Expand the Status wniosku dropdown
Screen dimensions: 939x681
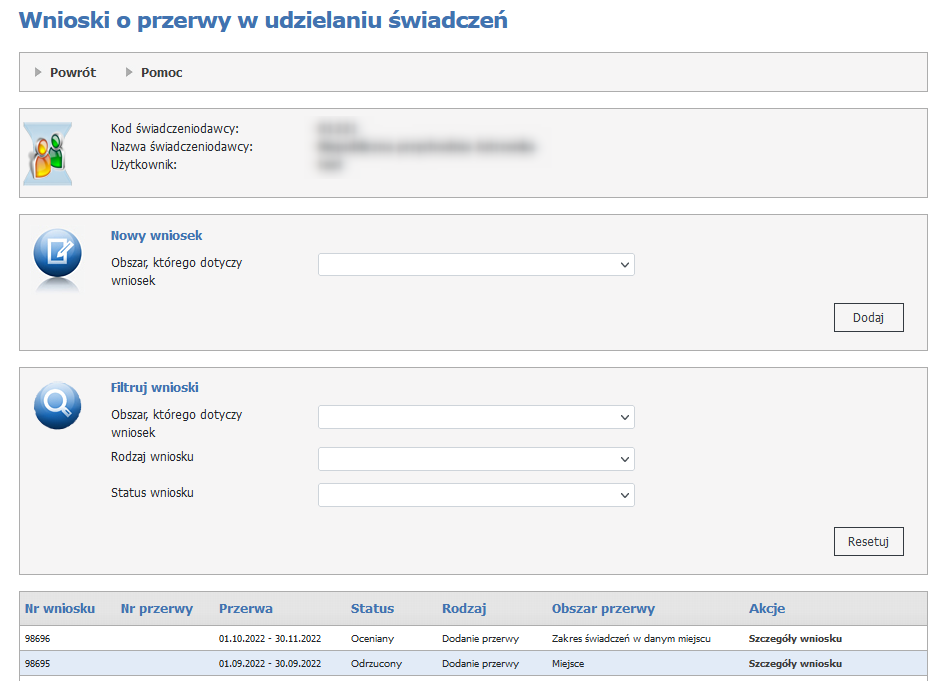coord(476,495)
